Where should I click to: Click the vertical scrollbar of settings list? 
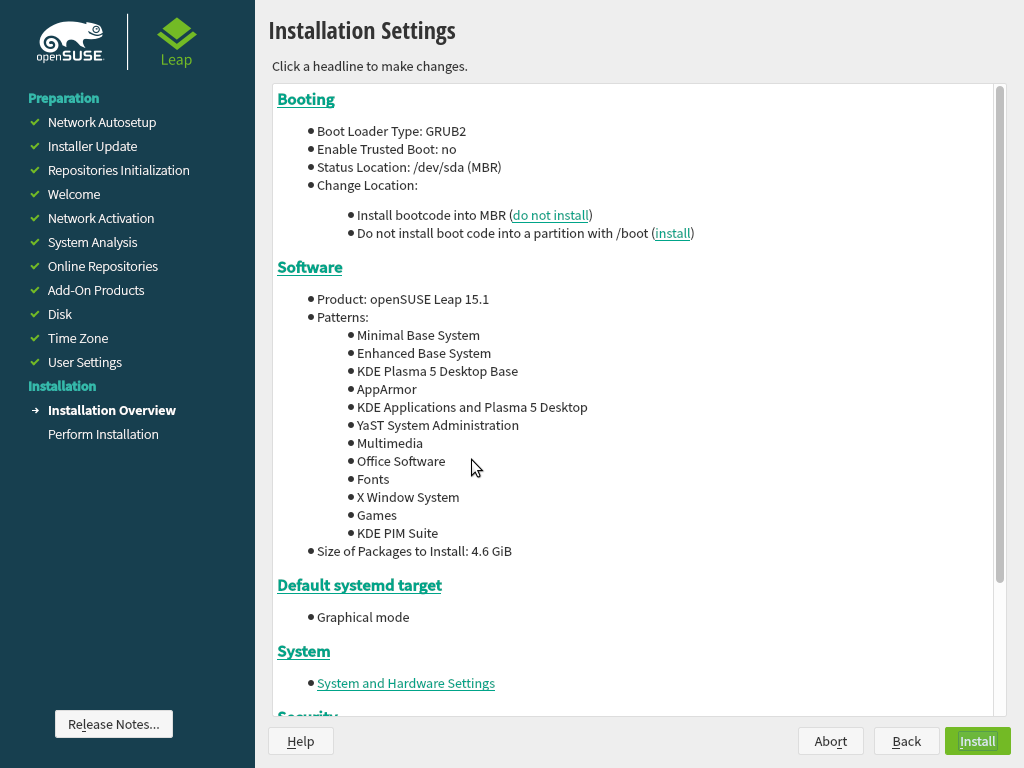click(x=999, y=333)
